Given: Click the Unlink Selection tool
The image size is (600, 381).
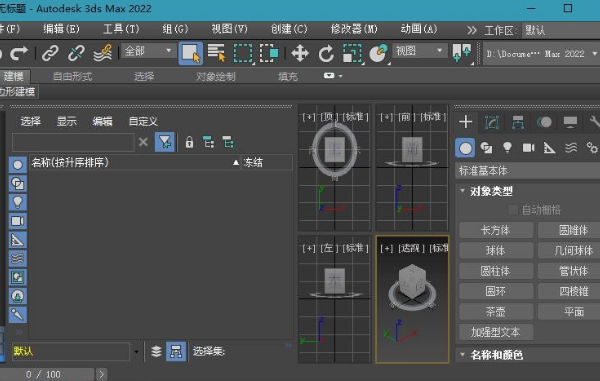Looking at the screenshot, I should [x=76, y=53].
